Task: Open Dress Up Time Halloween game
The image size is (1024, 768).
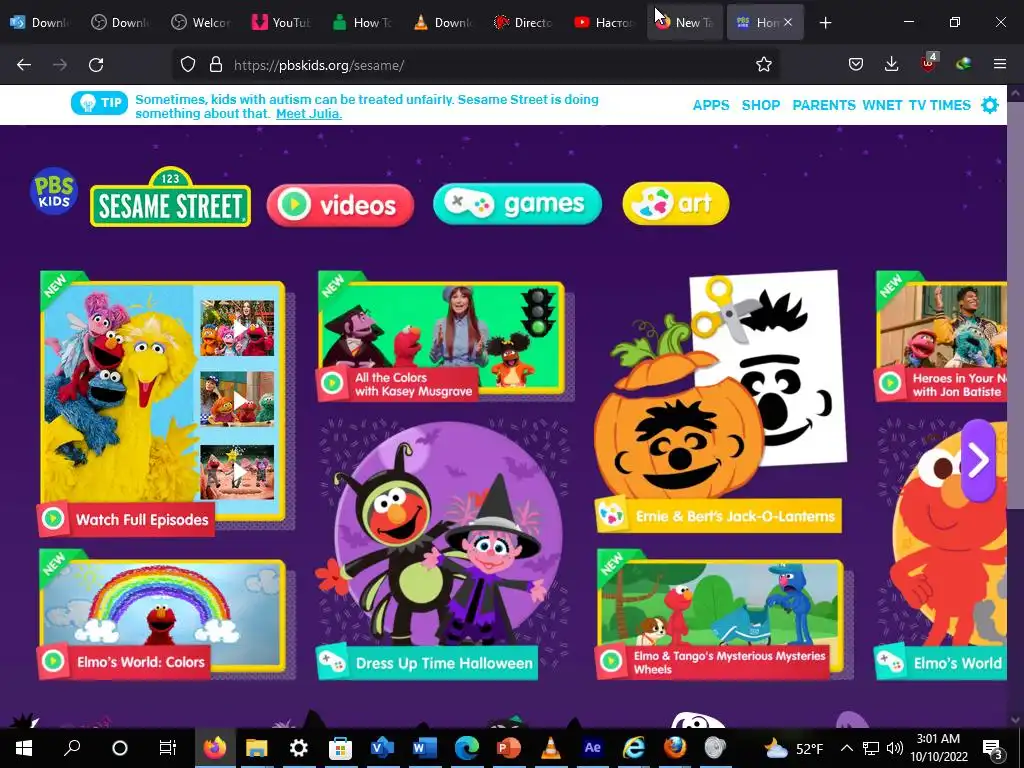Action: click(441, 550)
